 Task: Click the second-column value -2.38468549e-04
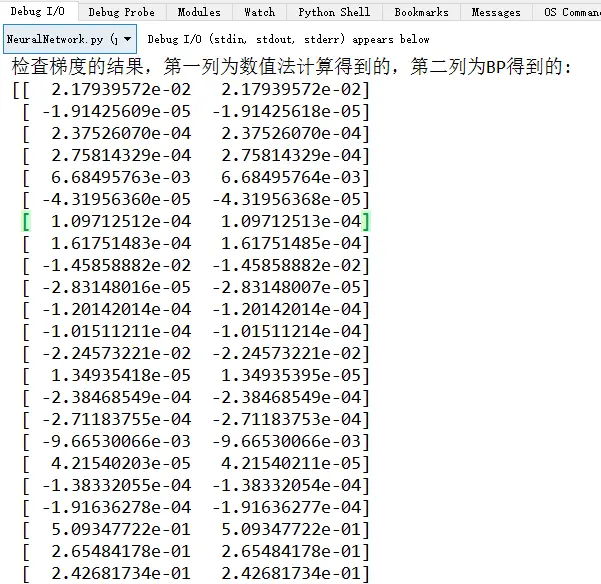[x=286, y=397]
